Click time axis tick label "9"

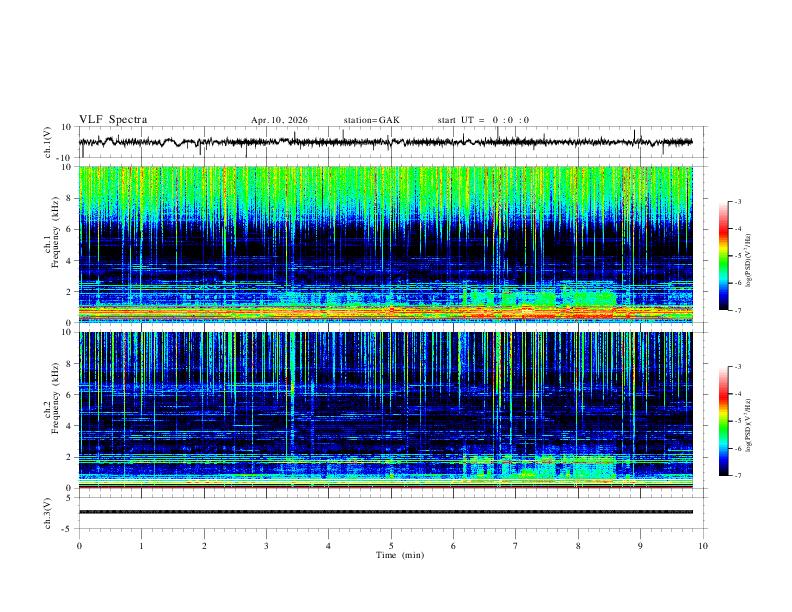[640, 546]
